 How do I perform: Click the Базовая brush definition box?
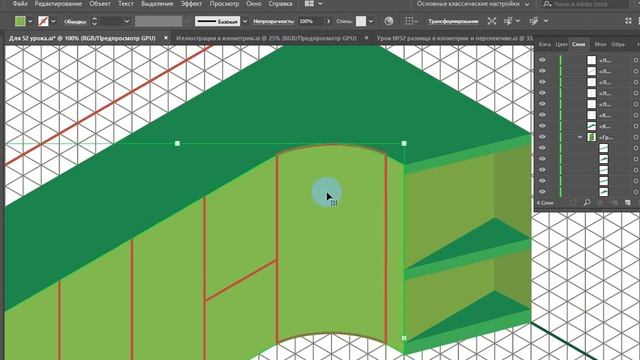pyautogui.click(x=218, y=21)
